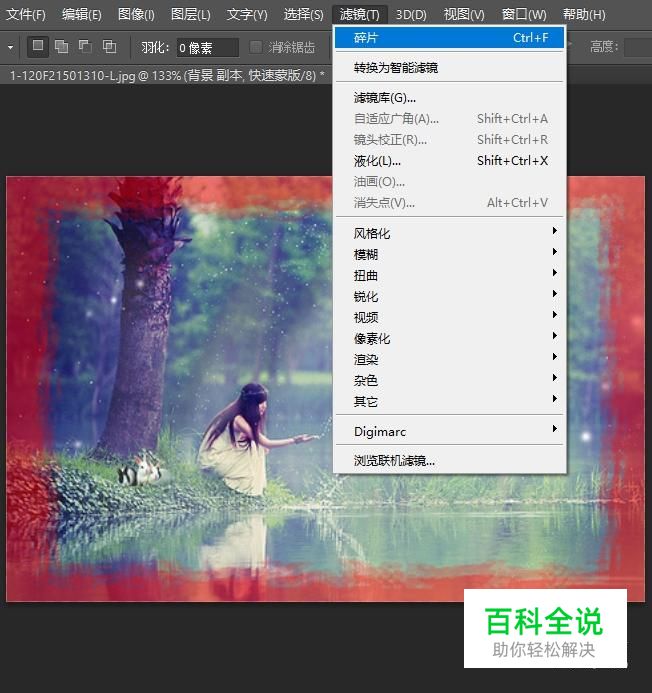Expand the 视频 video submenu

coord(449,317)
